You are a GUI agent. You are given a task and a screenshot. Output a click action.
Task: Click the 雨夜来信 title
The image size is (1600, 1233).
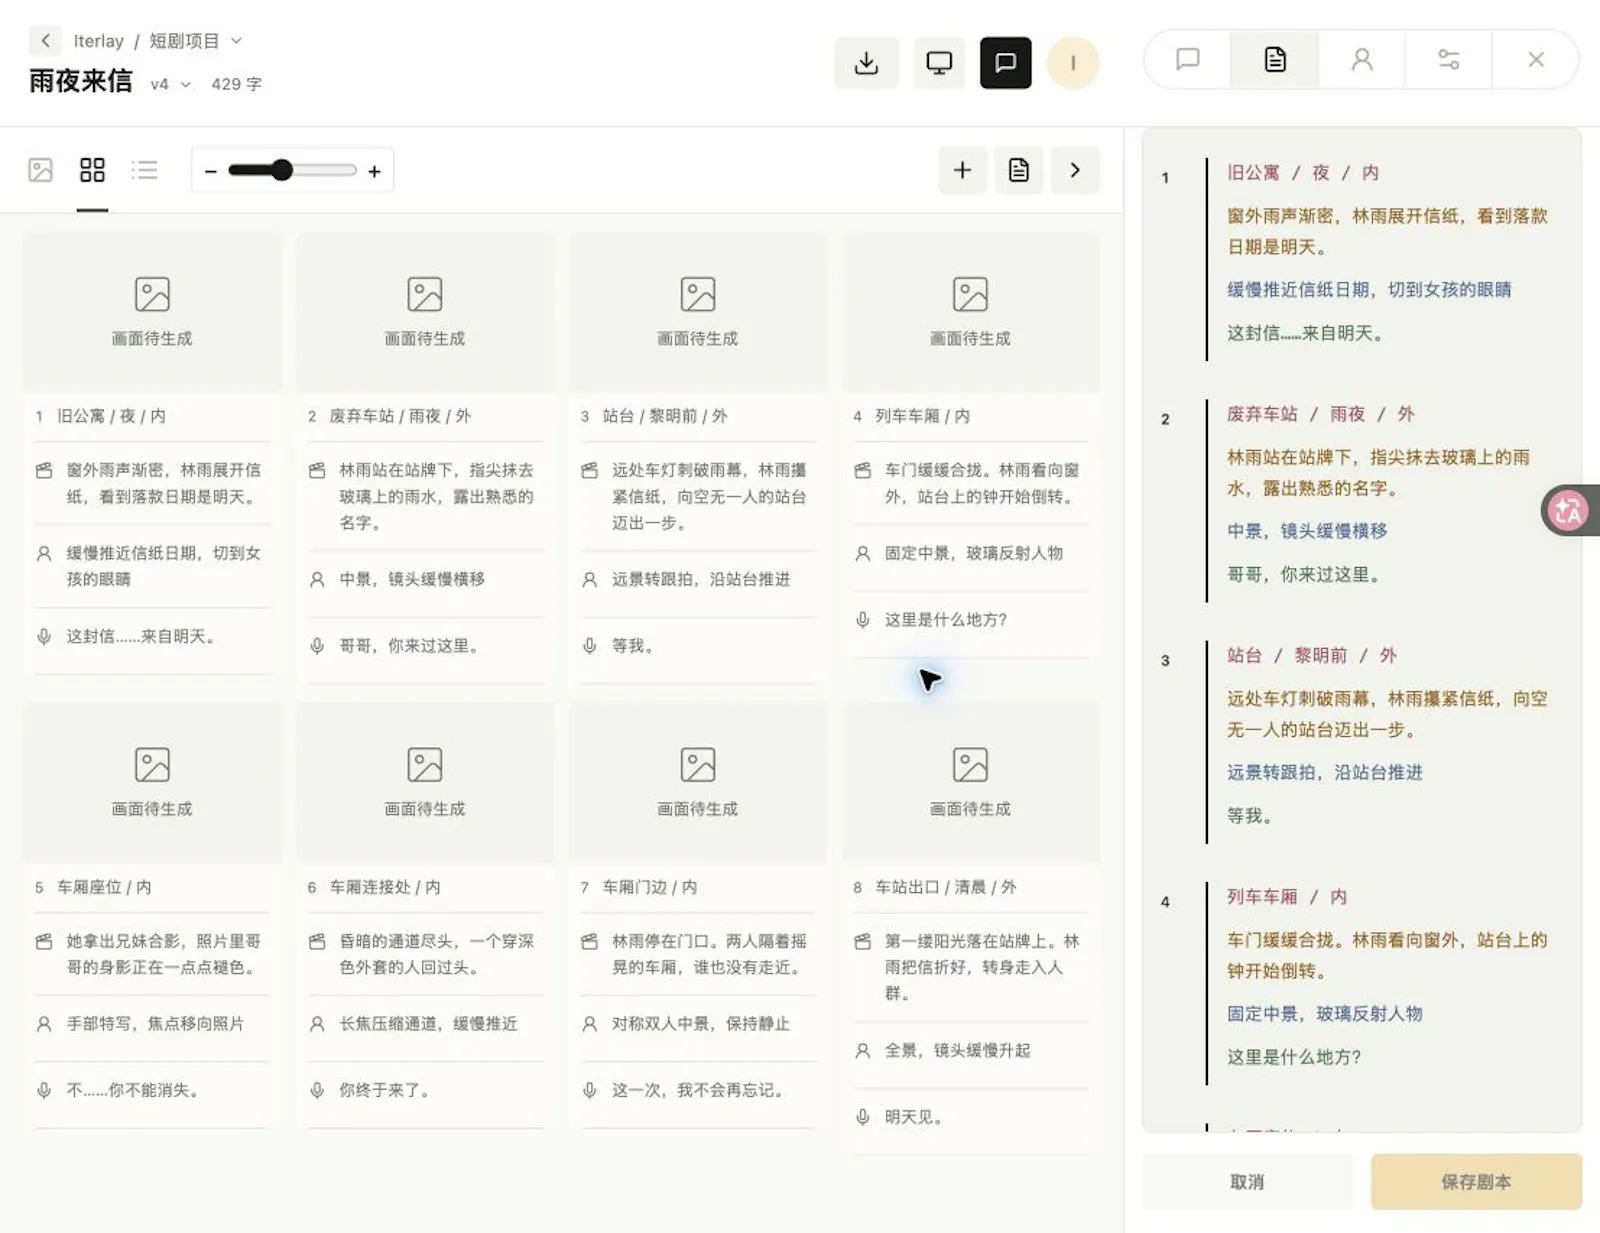pos(81,81)
